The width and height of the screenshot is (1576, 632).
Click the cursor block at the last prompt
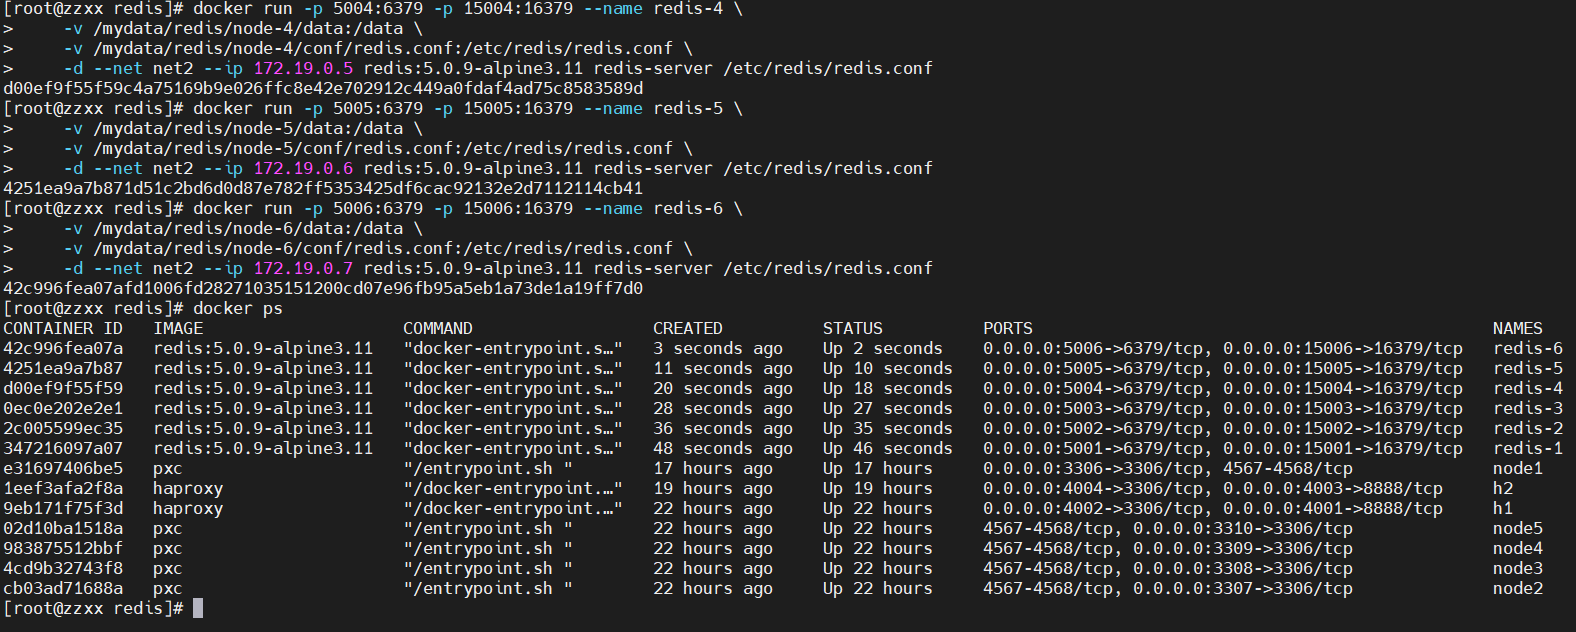pyautogui.click(x=198, y=608)
